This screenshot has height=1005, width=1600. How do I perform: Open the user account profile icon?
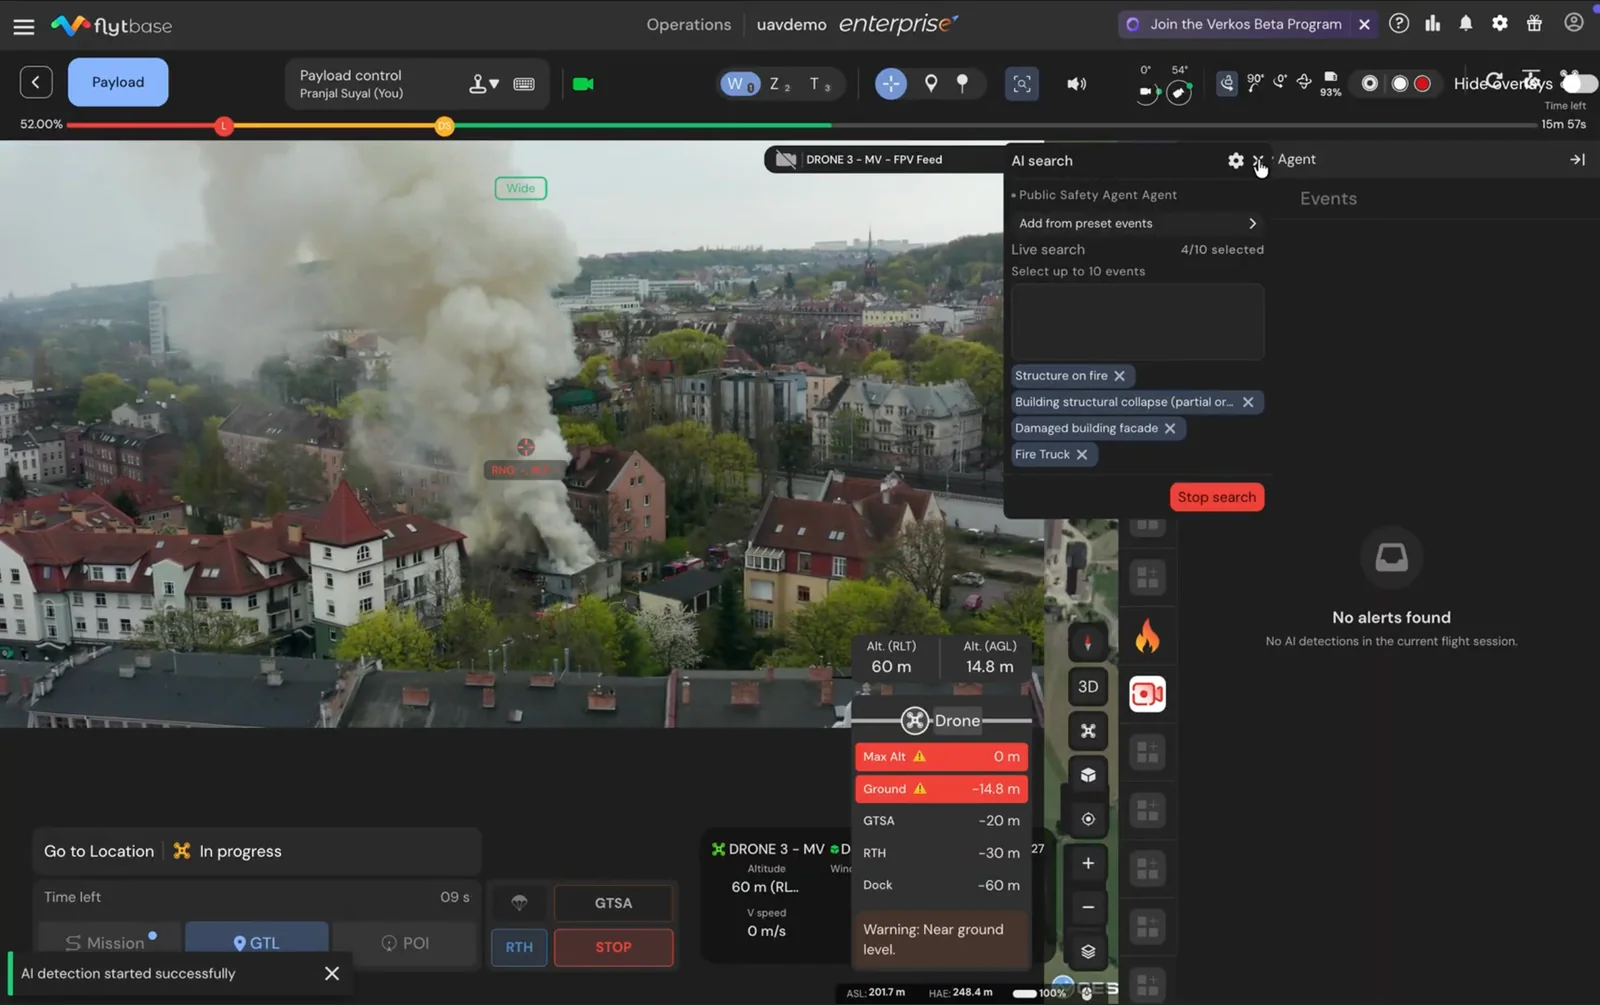coord(1574,22)
